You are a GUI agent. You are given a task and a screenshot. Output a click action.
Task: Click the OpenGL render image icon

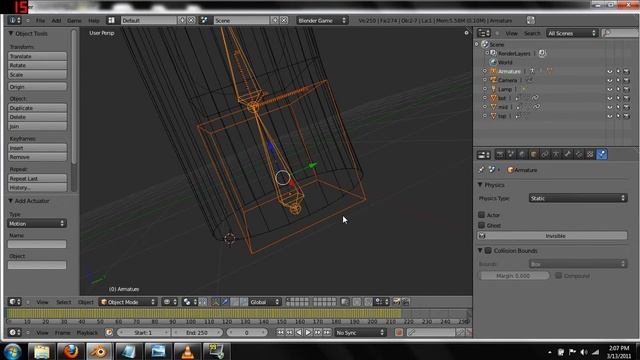[396, 302]
